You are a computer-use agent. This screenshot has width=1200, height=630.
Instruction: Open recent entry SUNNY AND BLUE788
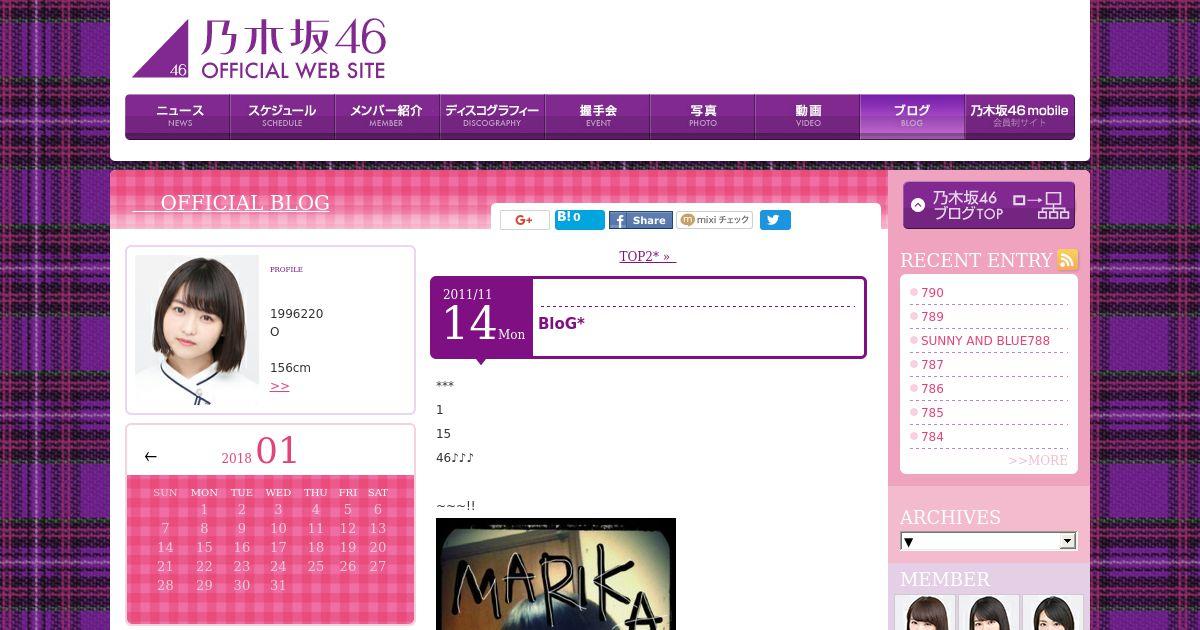click(985, 341)
